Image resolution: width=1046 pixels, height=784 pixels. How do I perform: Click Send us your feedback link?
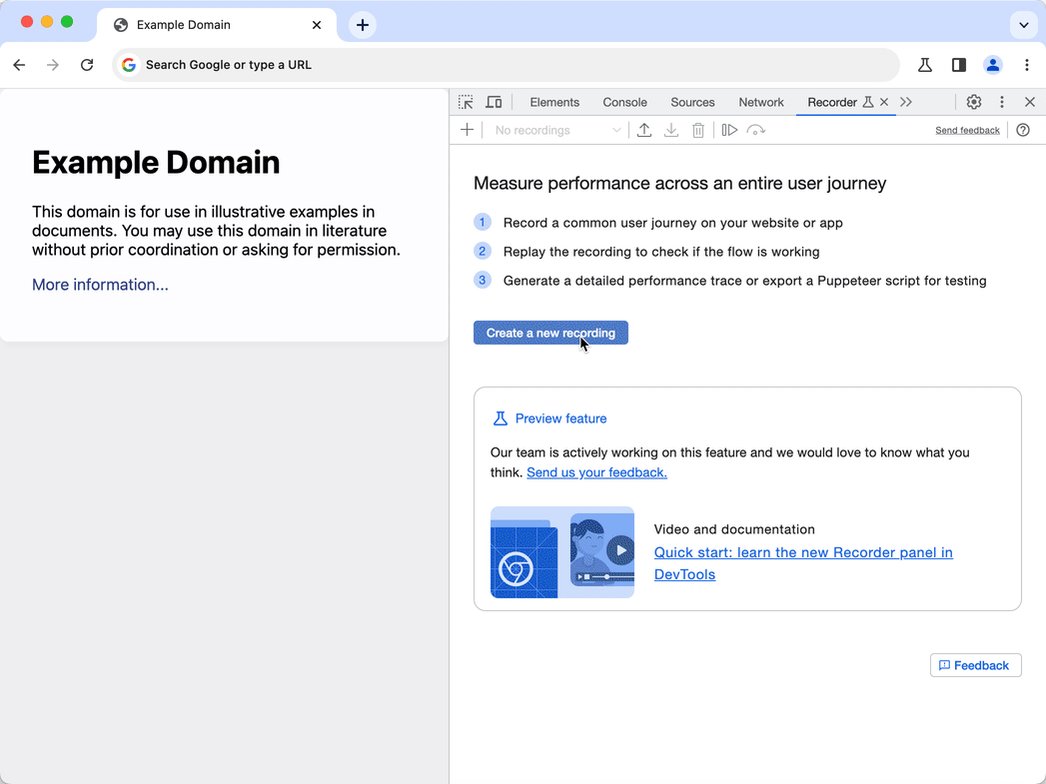tap(596, 472)
